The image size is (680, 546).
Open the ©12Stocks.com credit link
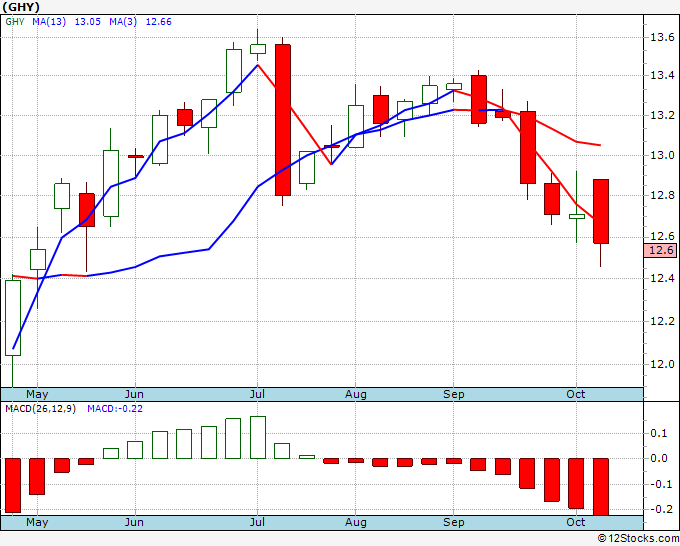pos(638,538)
